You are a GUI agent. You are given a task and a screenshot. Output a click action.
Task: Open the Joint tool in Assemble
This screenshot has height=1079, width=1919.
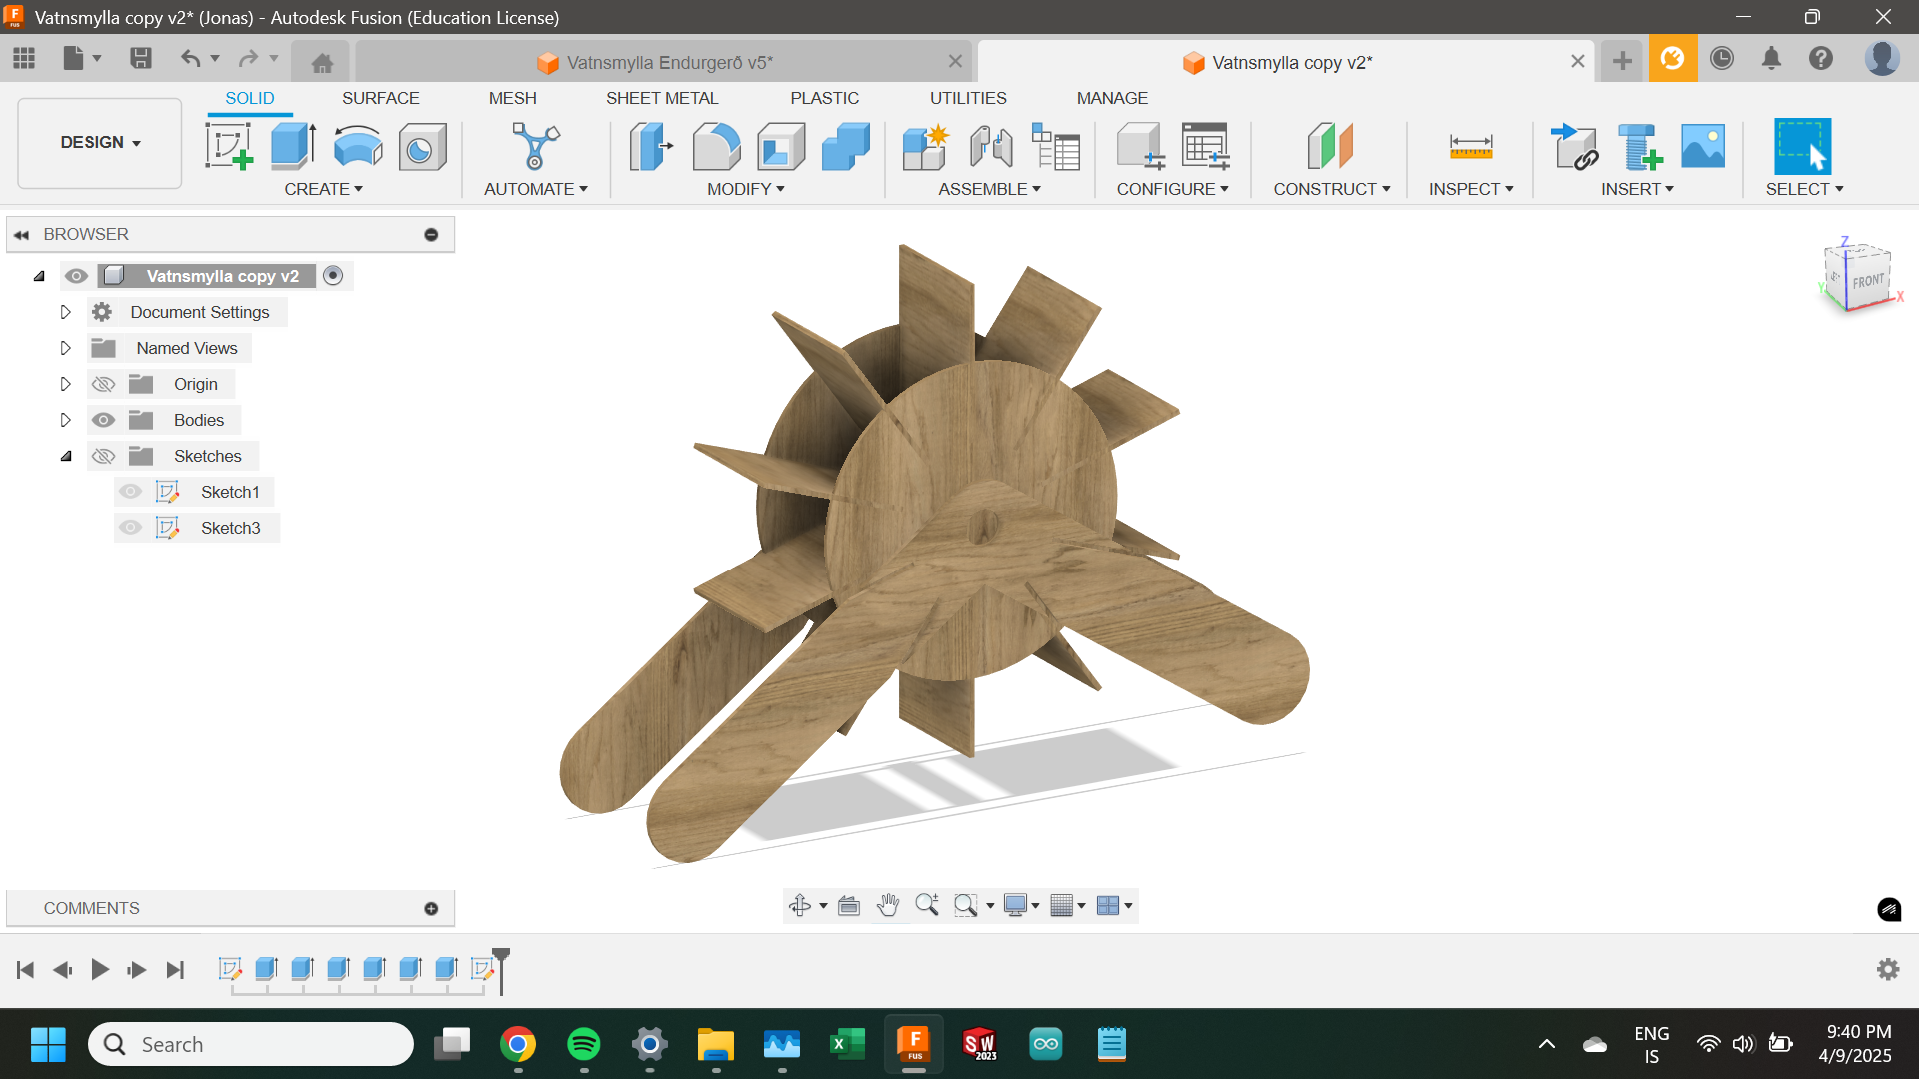pos(991,147)
